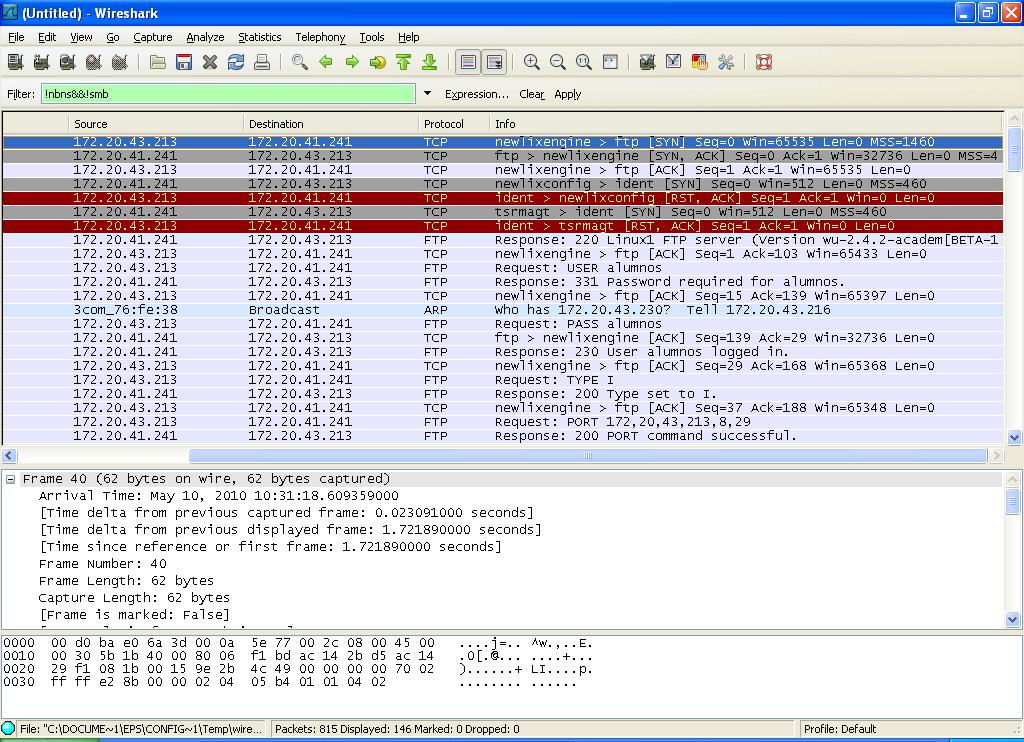This screenshot has height=742, width=1024.
Task: Open the File menu
Action: tap(16, 37)
